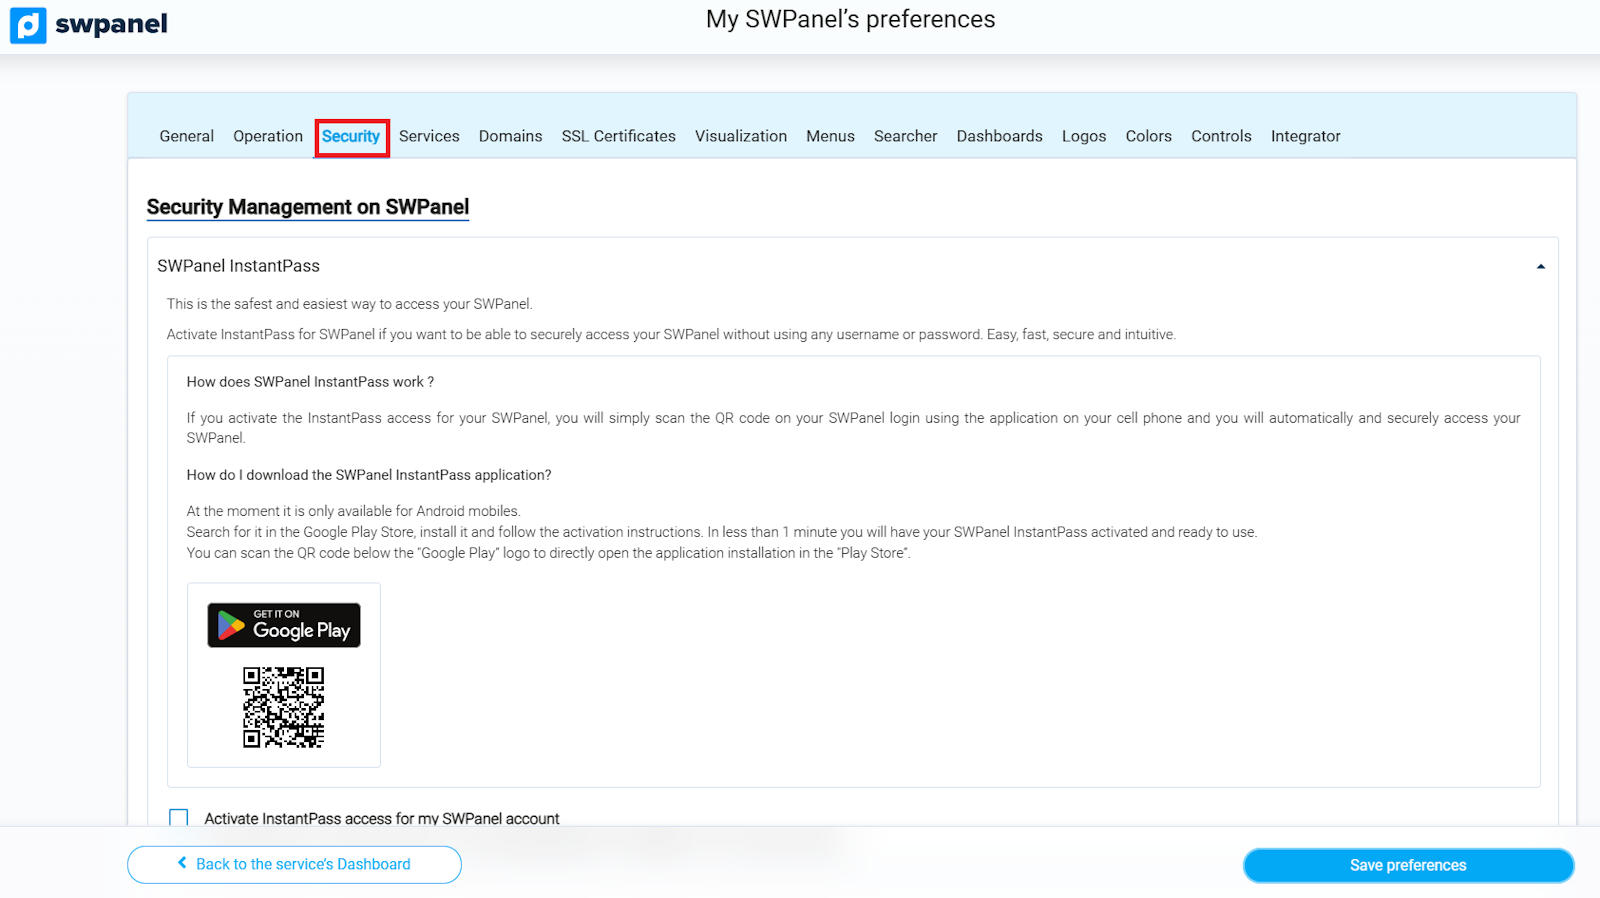
Task: Open the Menus tab
Action: (x=830, y=136)
